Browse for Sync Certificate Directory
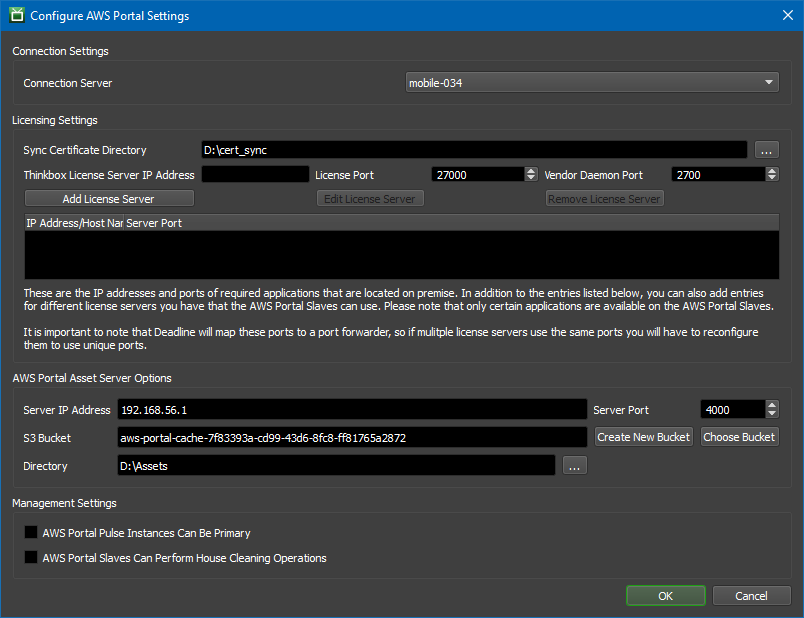 [766, 150]
